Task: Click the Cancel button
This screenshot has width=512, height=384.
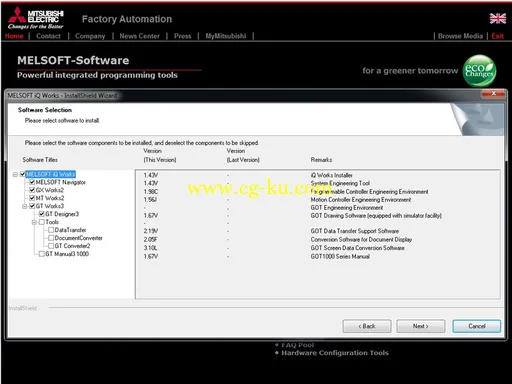Action: pos(477,326)
